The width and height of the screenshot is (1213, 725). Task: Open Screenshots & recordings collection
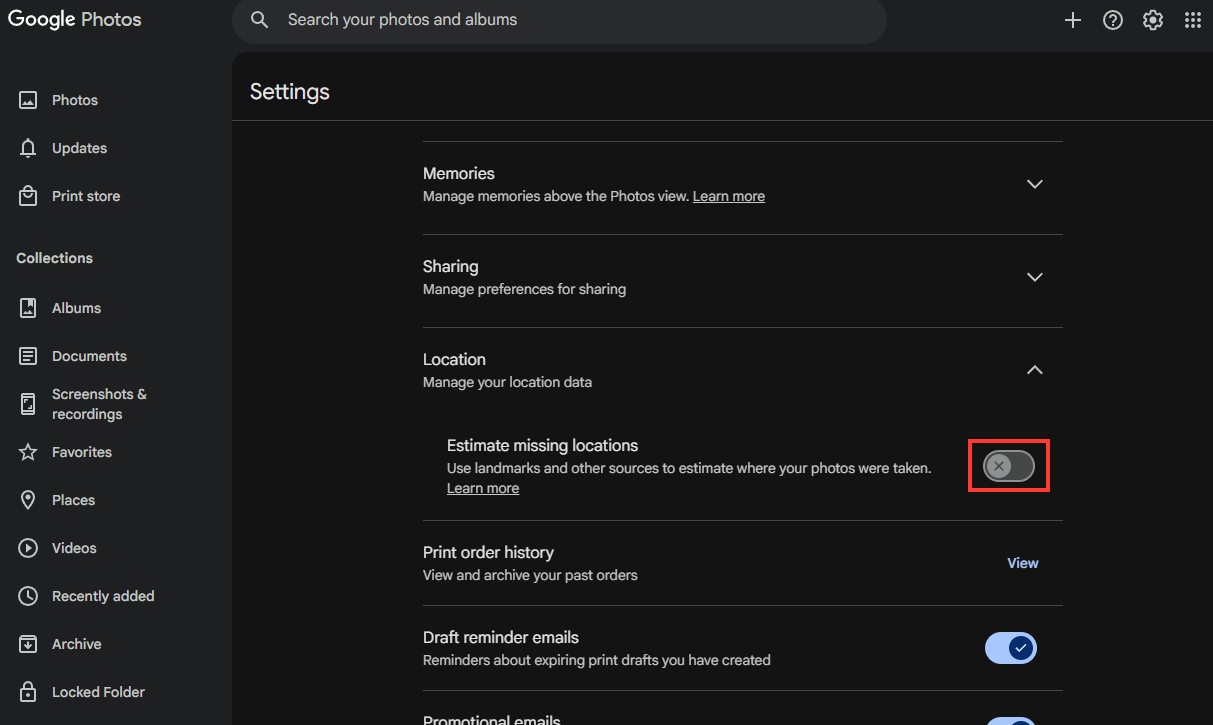pyautogui.click(x=99, y=404)
